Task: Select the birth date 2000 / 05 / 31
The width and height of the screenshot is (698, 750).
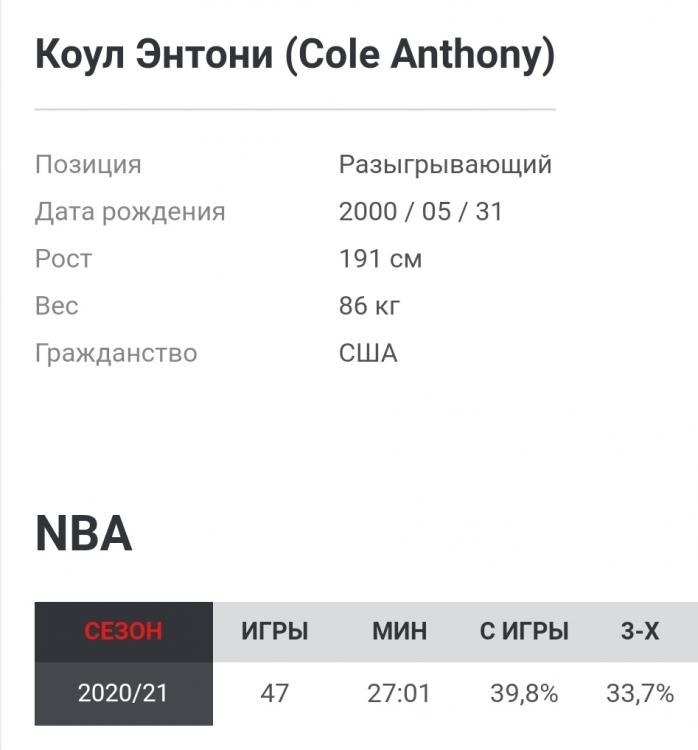Action: click(x=420, y=212)
